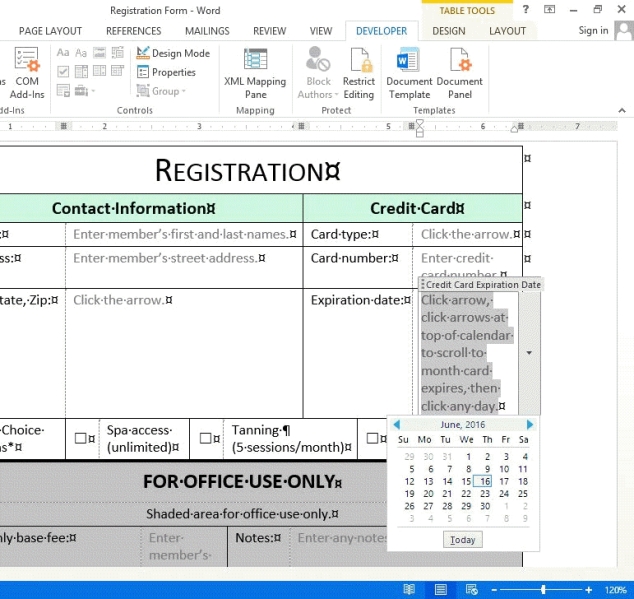Image resolution: width=634 pixels, height=599 pixels.
Task: Open PAGE LAYOUT tab
Action: coord(51,31)
